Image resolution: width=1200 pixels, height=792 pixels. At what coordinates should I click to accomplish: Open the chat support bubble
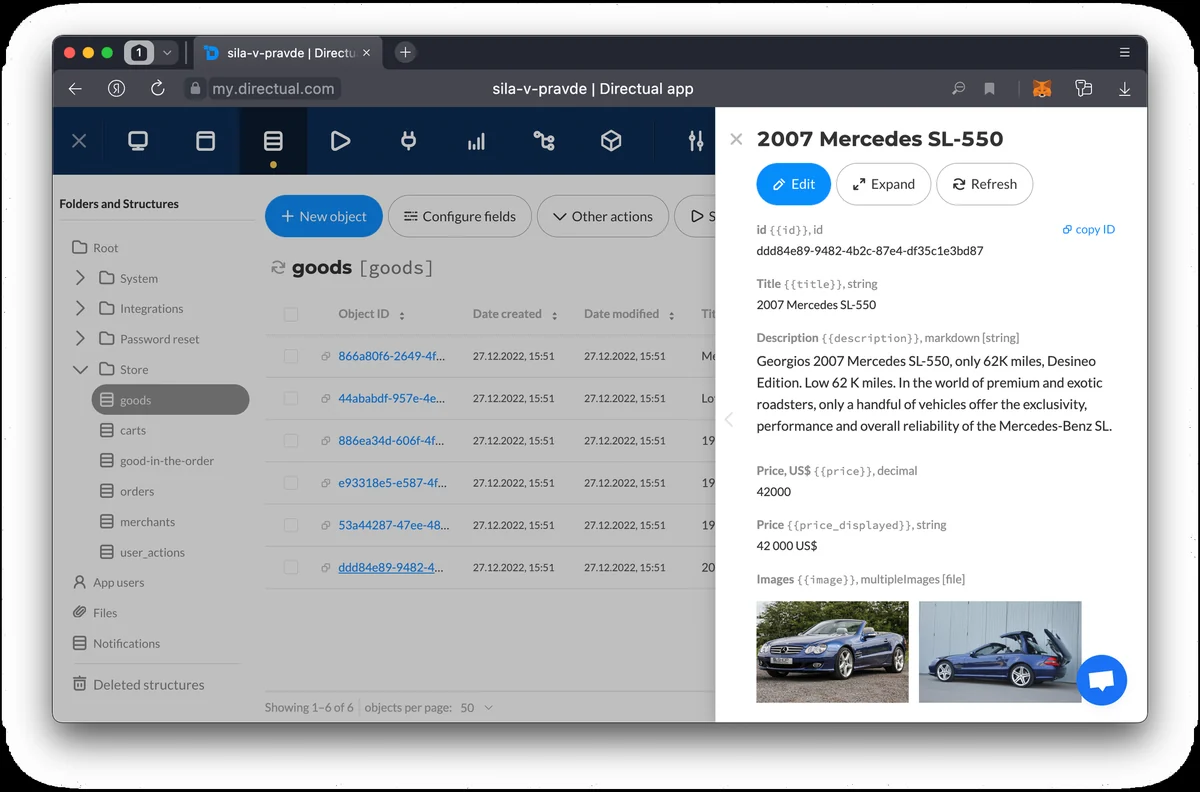1102,680
